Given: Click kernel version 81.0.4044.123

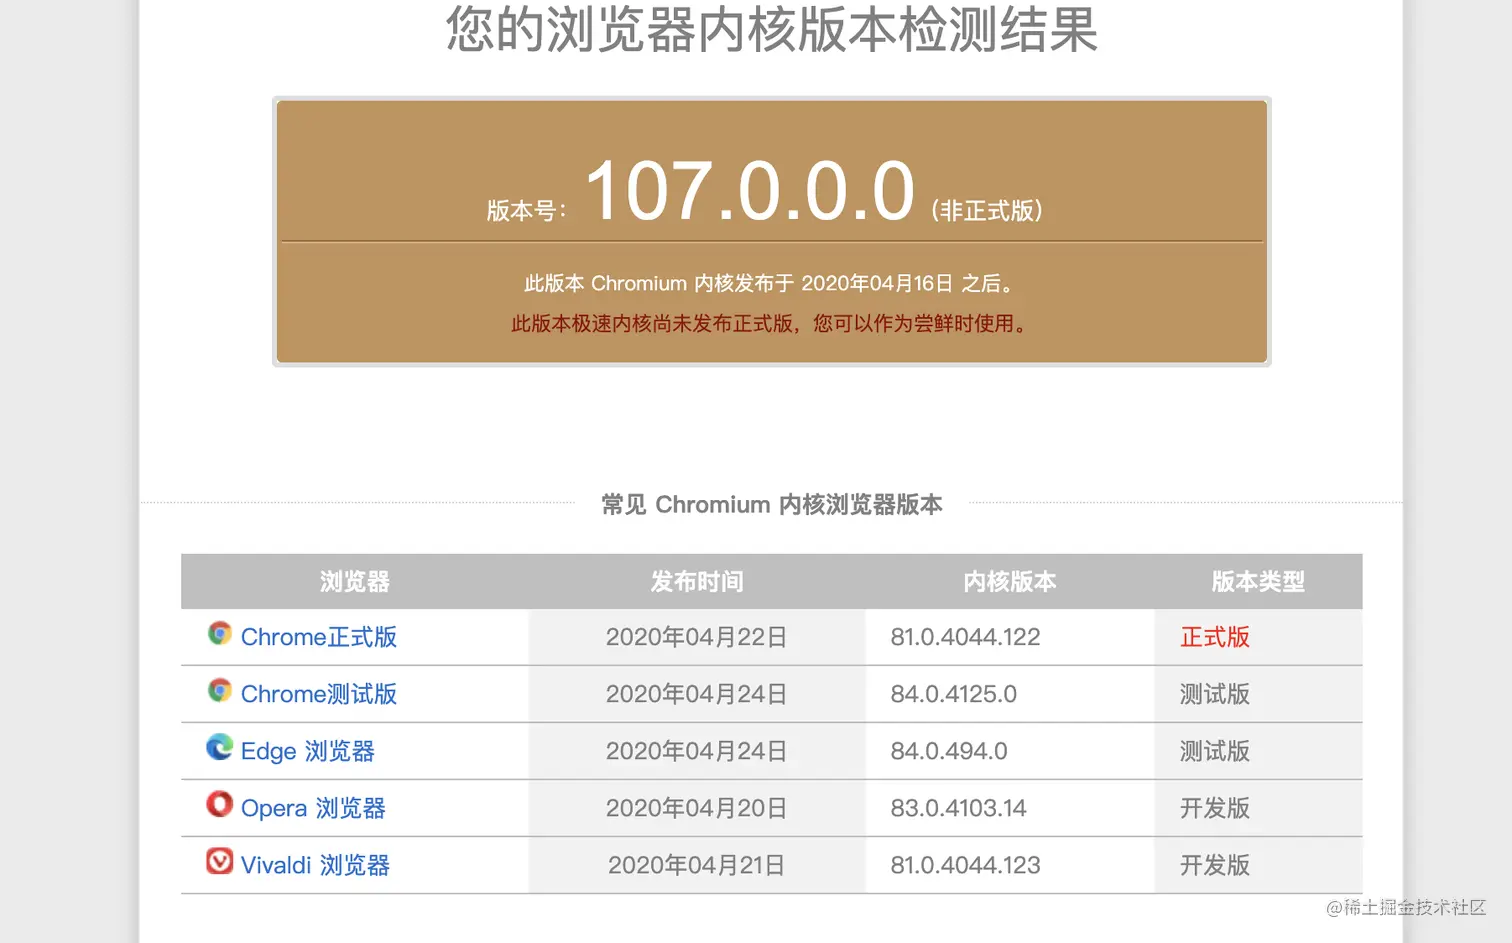Looking at the screenshot, I should pos(965,865).
